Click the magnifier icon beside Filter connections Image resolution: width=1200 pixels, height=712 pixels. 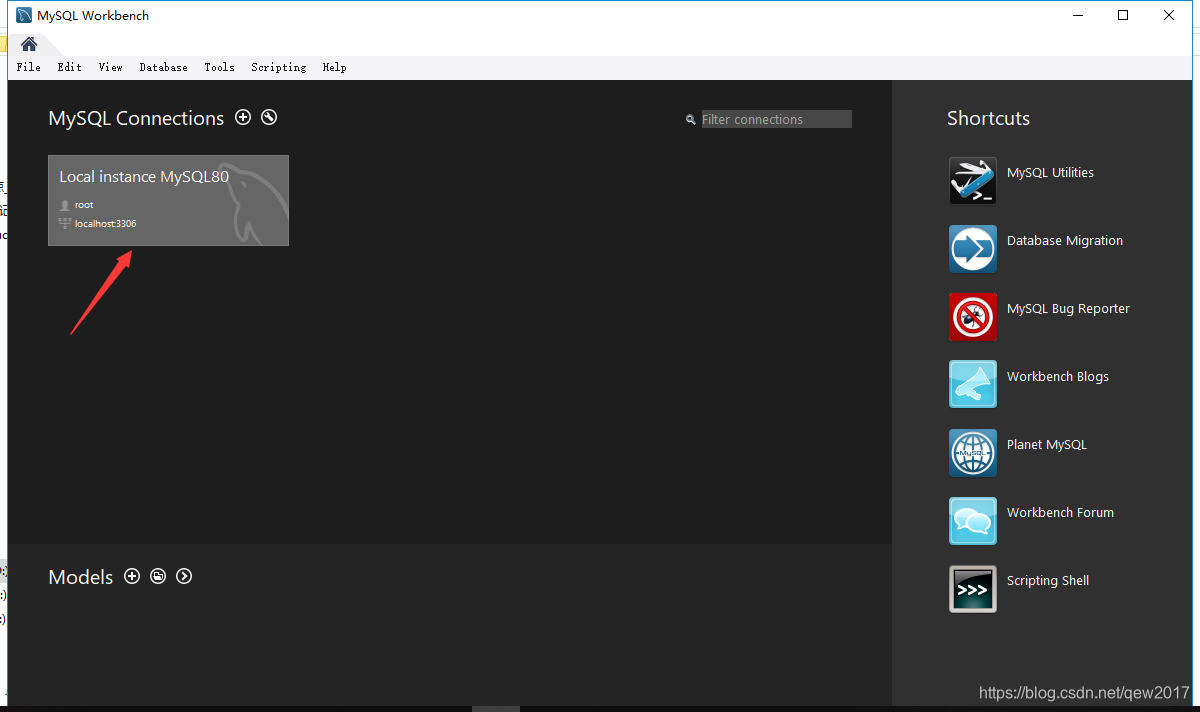(690, 119)
